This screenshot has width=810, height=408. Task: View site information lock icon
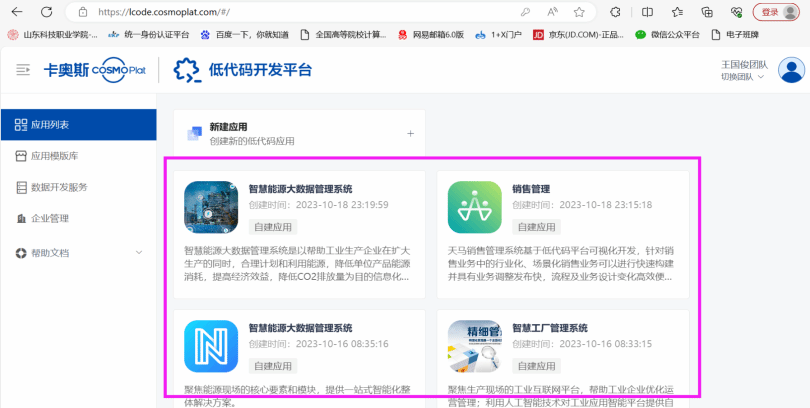[x=83, y=12]
